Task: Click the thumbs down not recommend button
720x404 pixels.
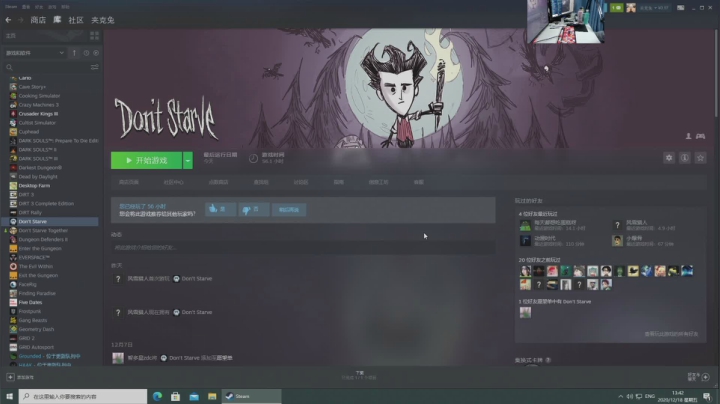Action: pos(253,209)
